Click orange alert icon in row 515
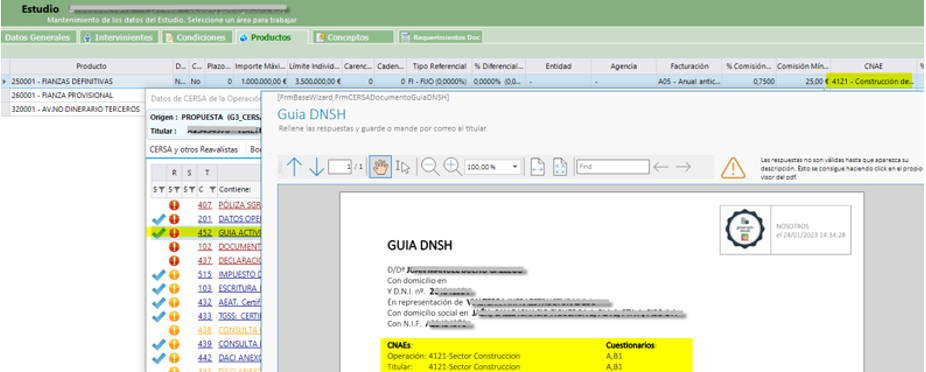Image resolution: width=926 pixels, height=372 pixels. click(x=174, y=274)
